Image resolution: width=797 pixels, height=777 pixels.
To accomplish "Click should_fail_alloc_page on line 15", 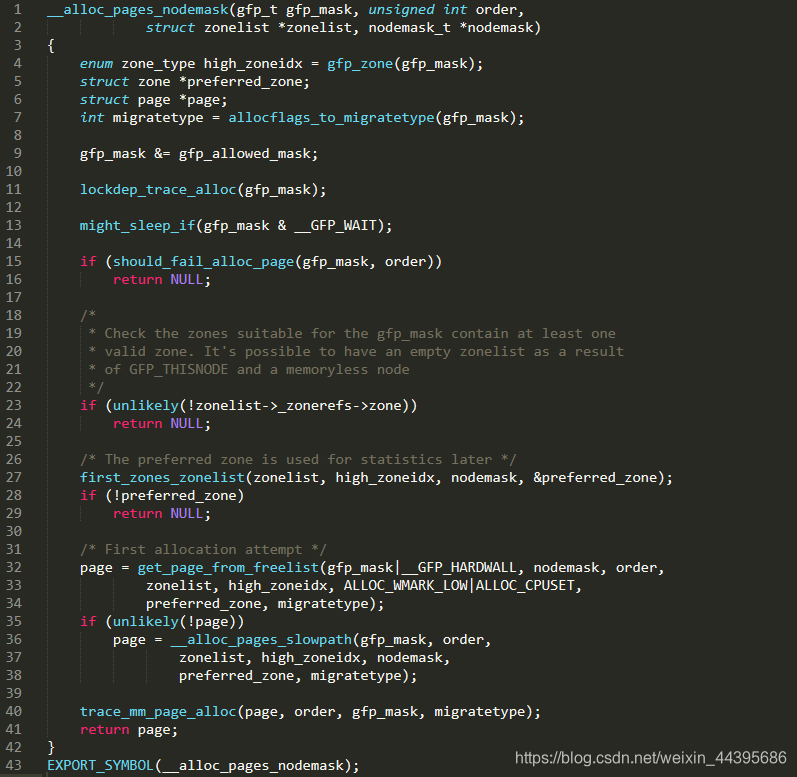I will point(203,261).
